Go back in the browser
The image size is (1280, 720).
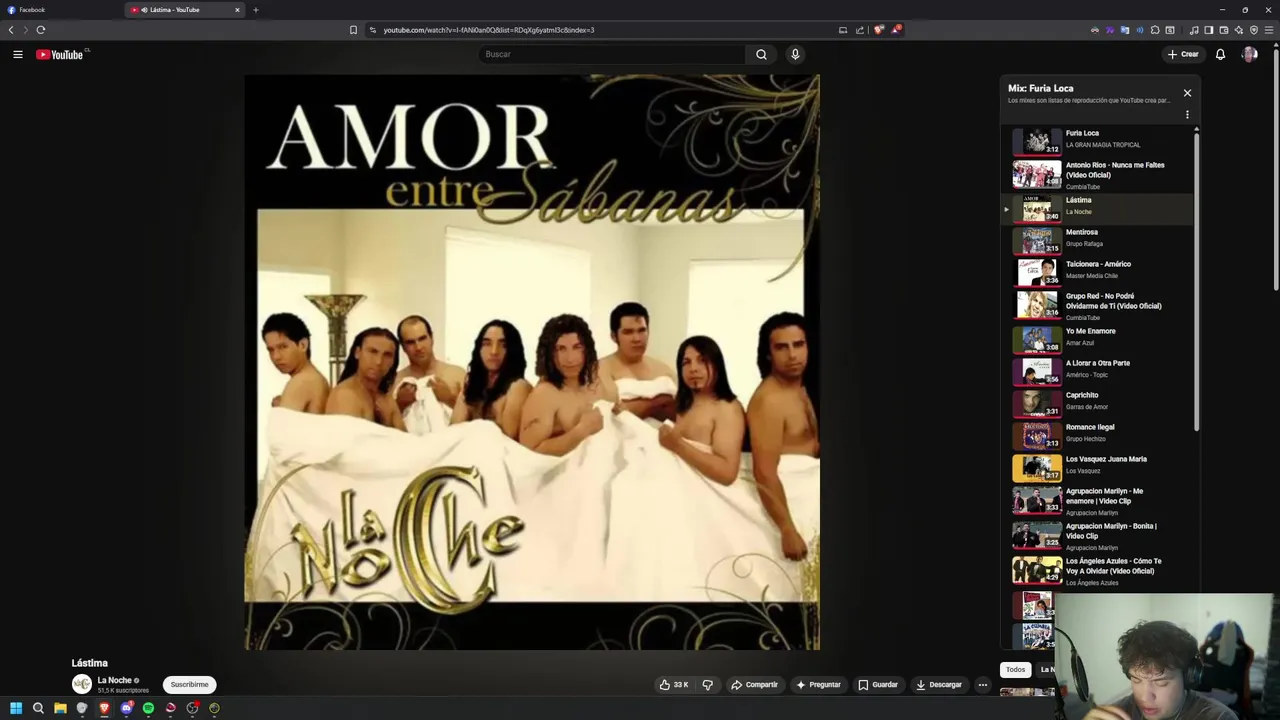[11, 30]
